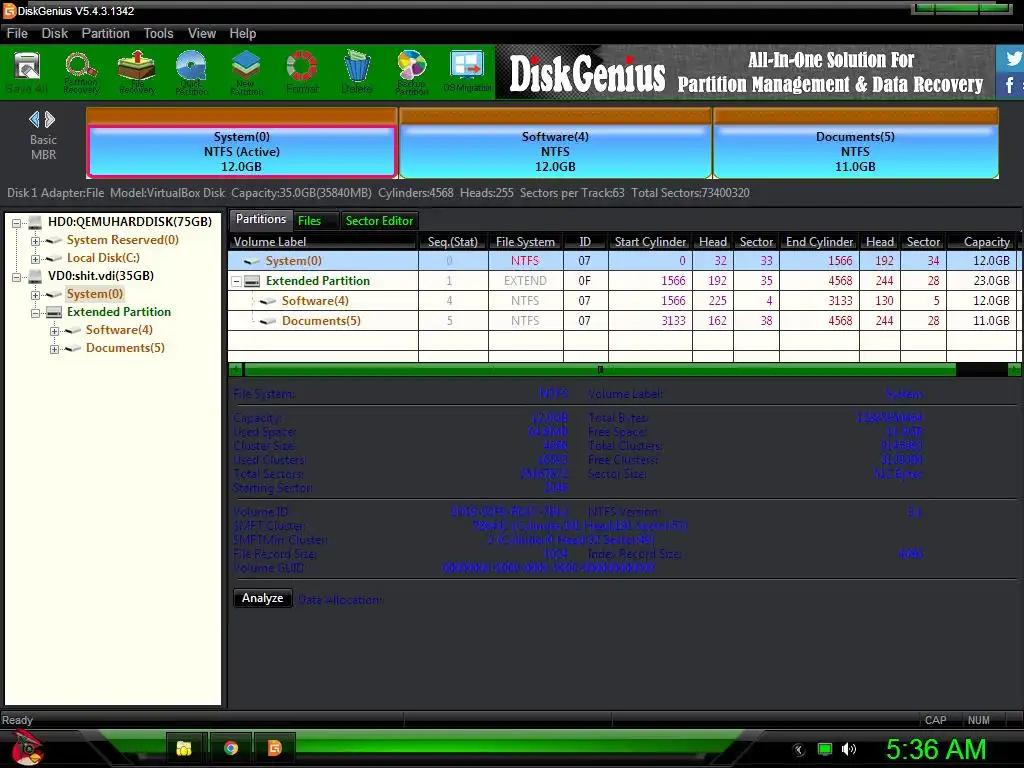
Task: Click the horizontal table scrollbar thumb
Action: pos(600,370)
